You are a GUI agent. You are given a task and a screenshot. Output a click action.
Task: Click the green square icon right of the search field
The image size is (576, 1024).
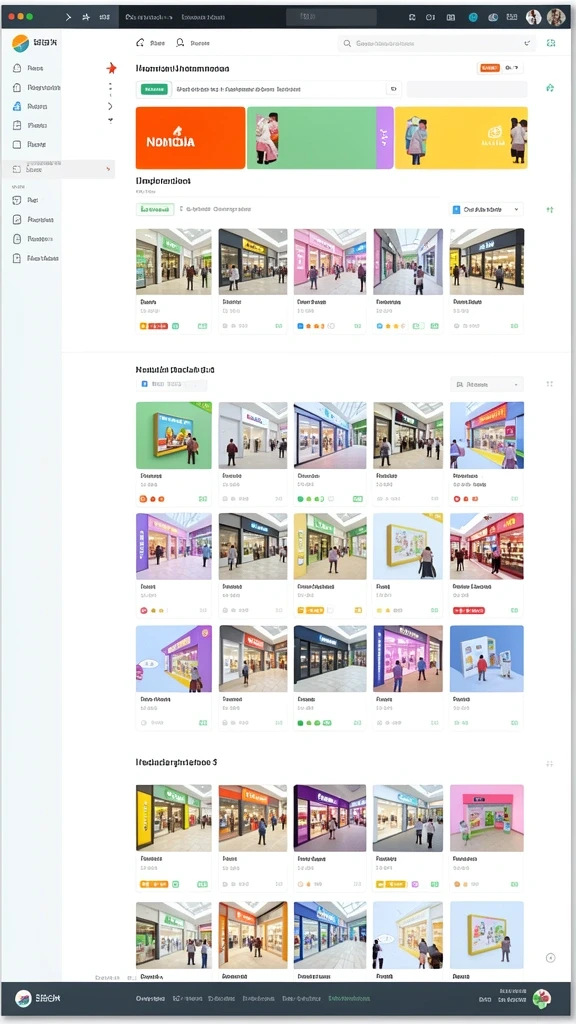point(551,43)
